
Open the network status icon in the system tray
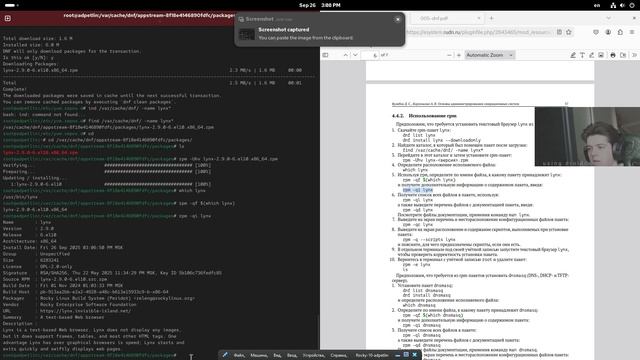coord(613,5)
